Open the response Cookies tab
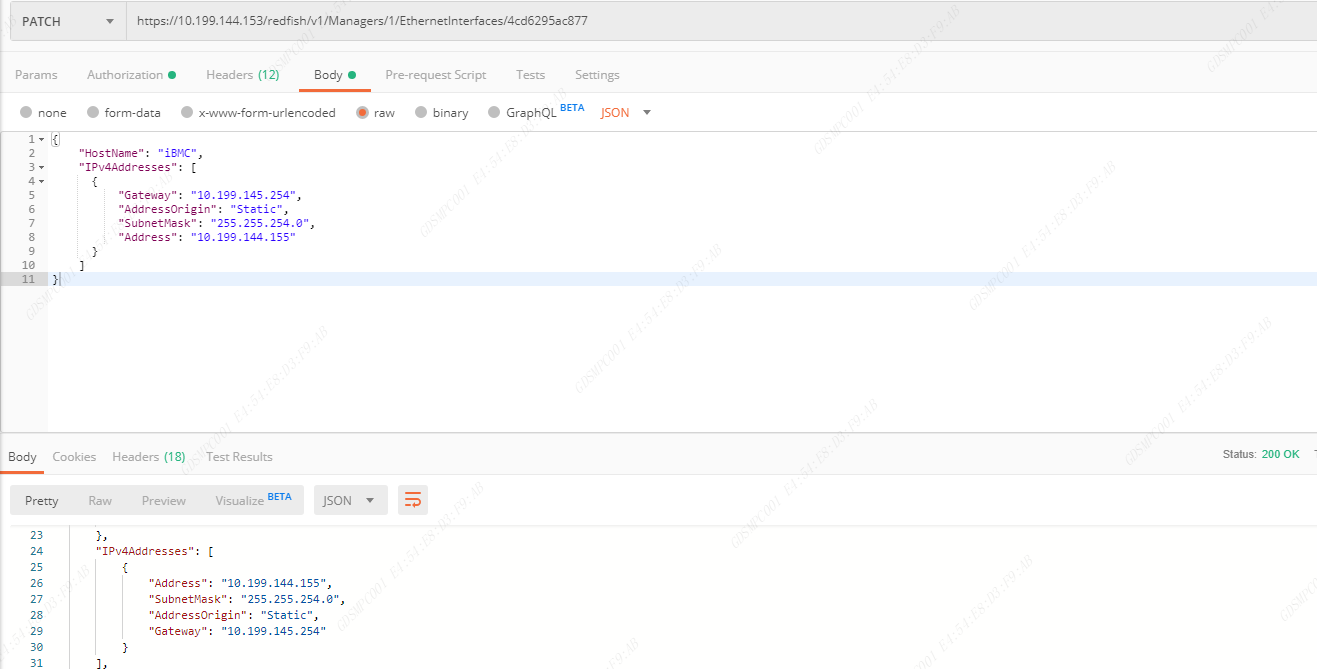 point(74,457)
